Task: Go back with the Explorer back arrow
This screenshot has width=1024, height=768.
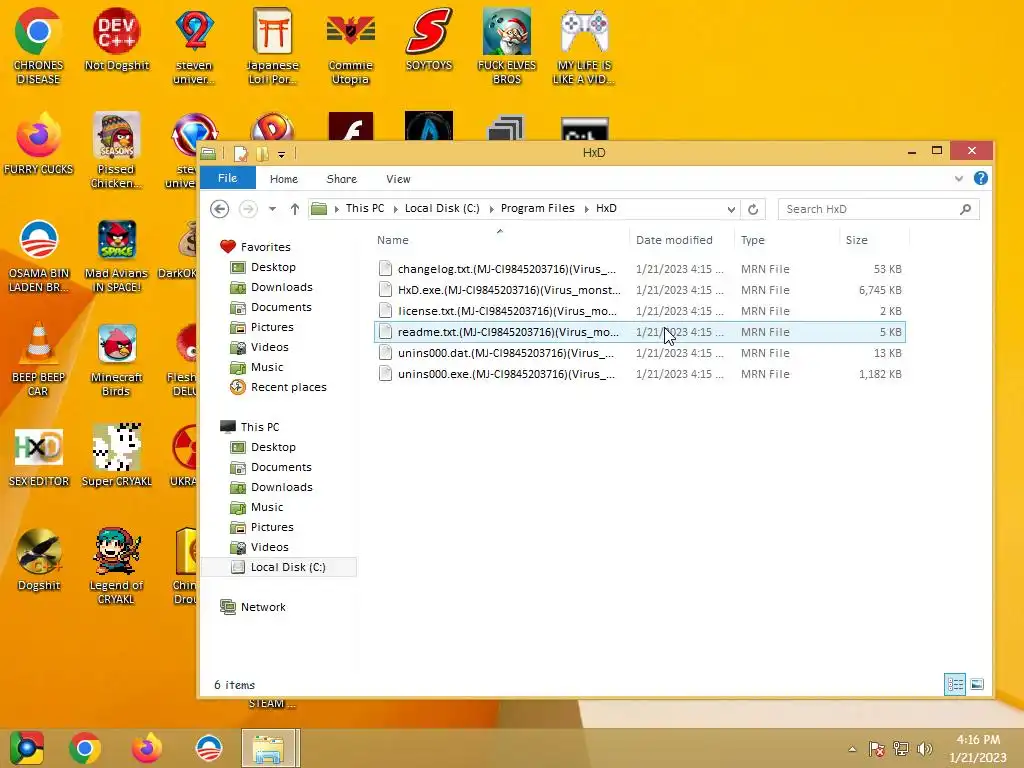Action: 219,209
